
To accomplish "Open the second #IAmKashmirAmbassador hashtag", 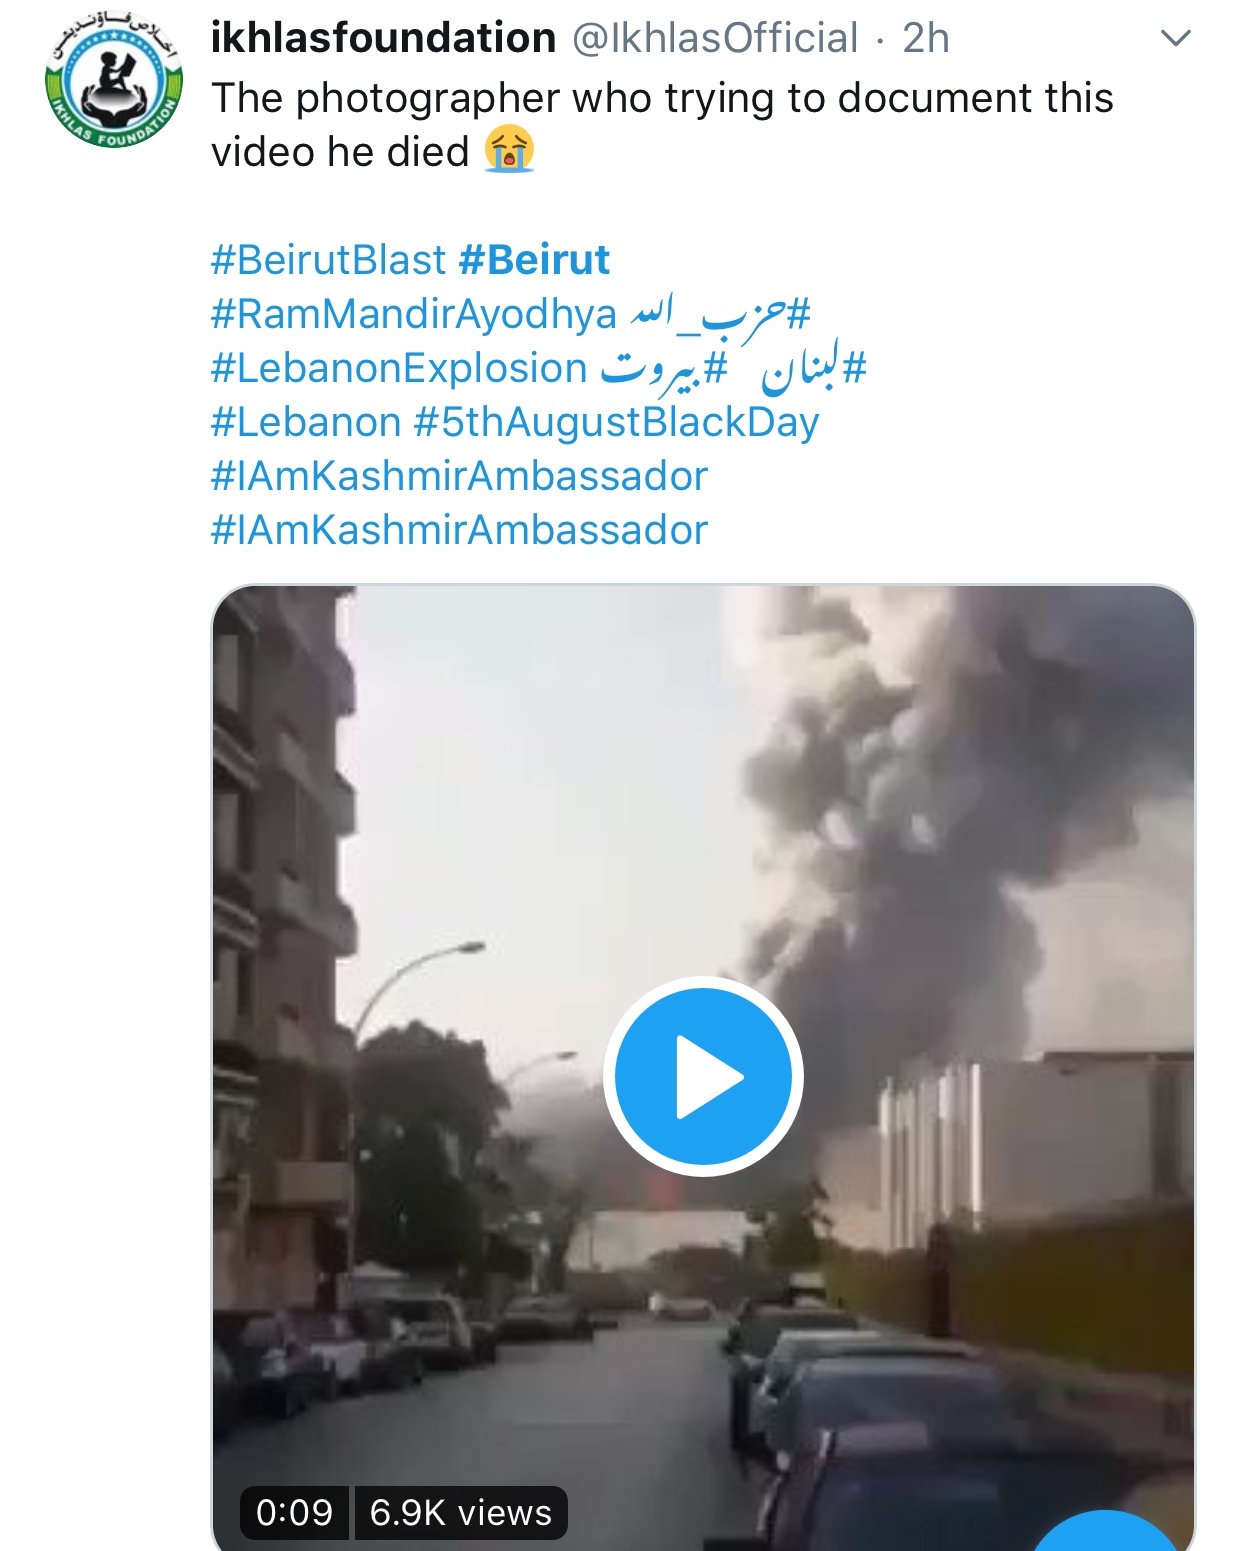I will [460, 530].
